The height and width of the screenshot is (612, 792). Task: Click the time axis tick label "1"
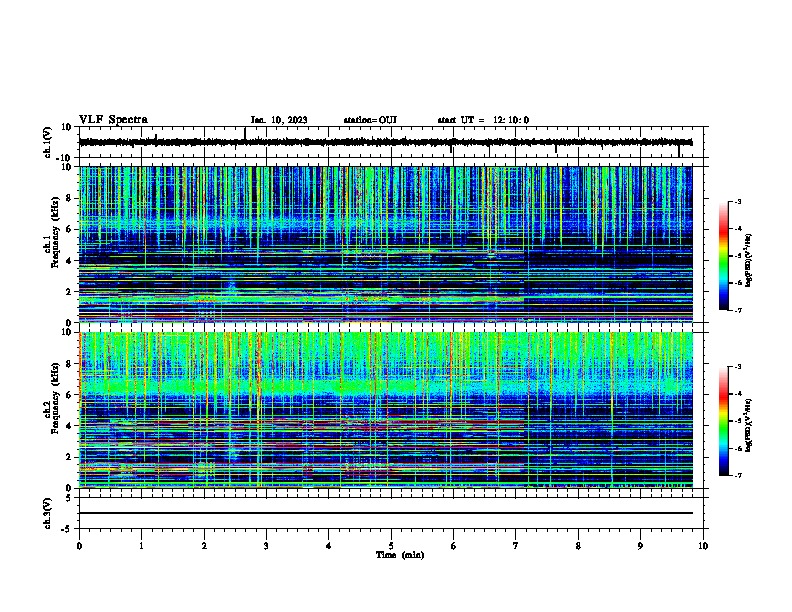click(141, 546)
